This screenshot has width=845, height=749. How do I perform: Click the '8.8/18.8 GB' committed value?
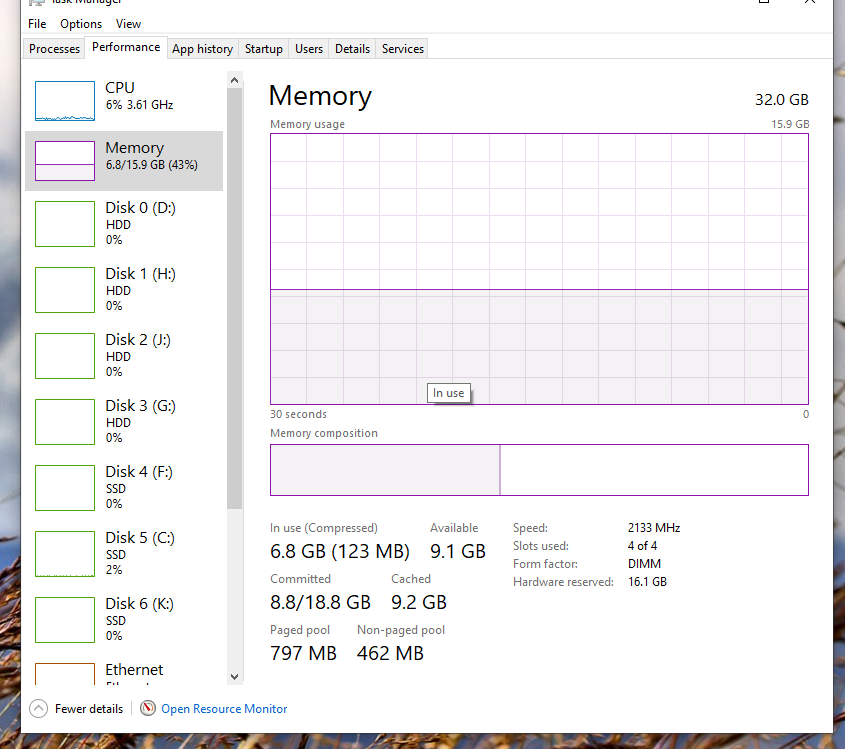[320, 602]
